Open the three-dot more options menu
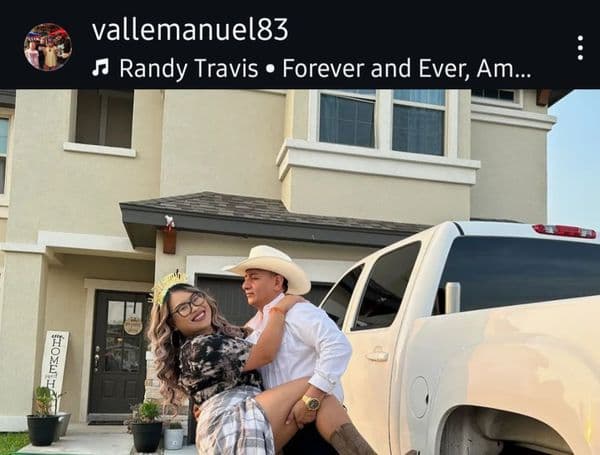600x455 pixels. pos(580,48)
